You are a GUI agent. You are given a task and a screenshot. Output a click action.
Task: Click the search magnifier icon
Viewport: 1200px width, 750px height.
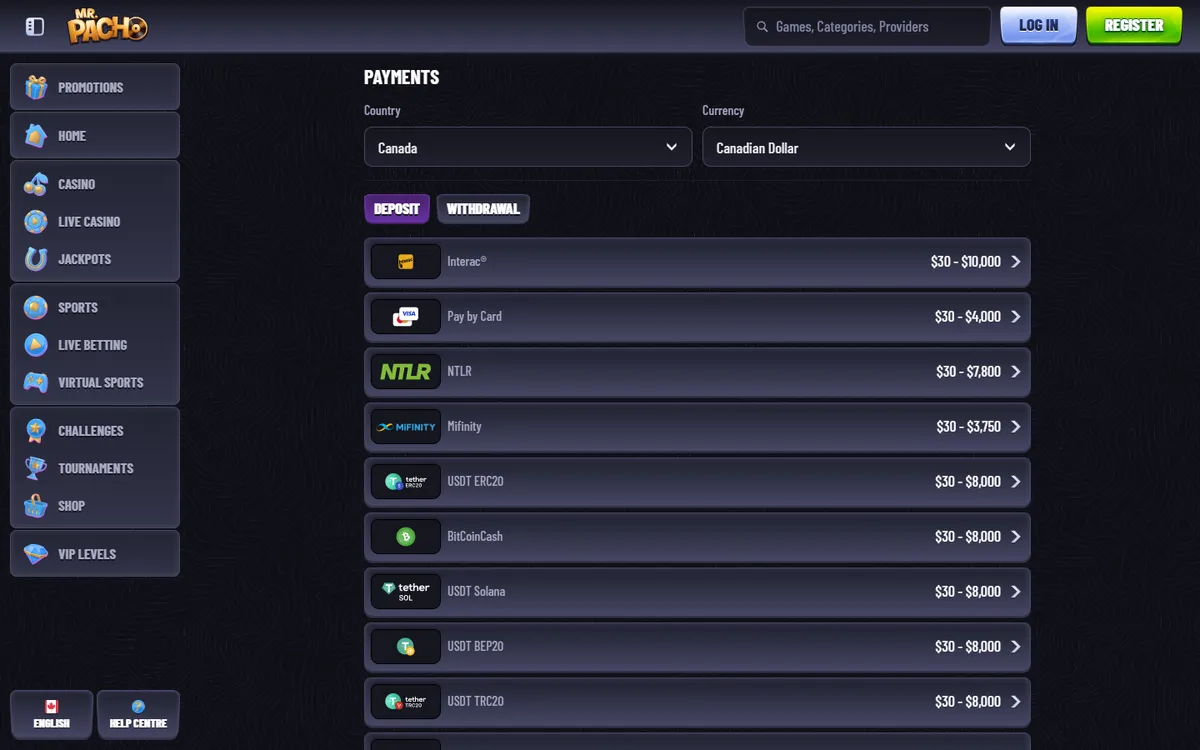point(763,27)
